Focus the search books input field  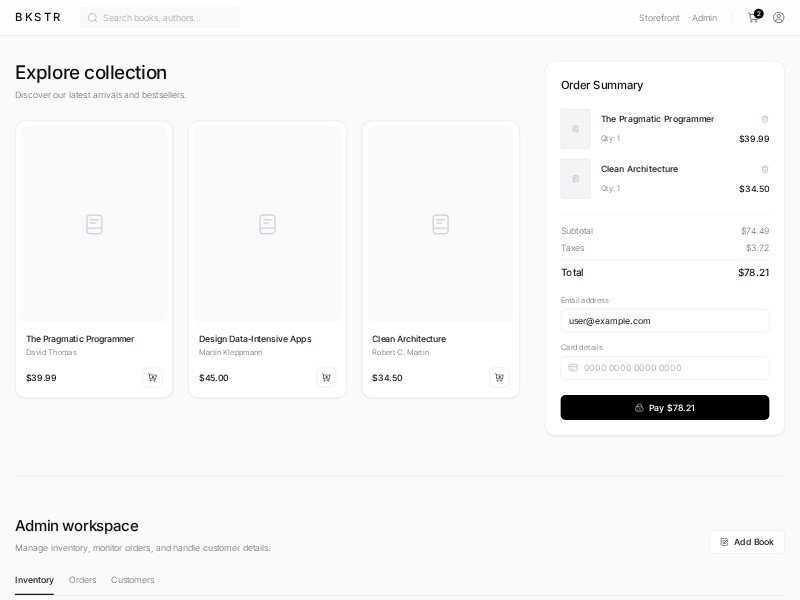(165, 18)
